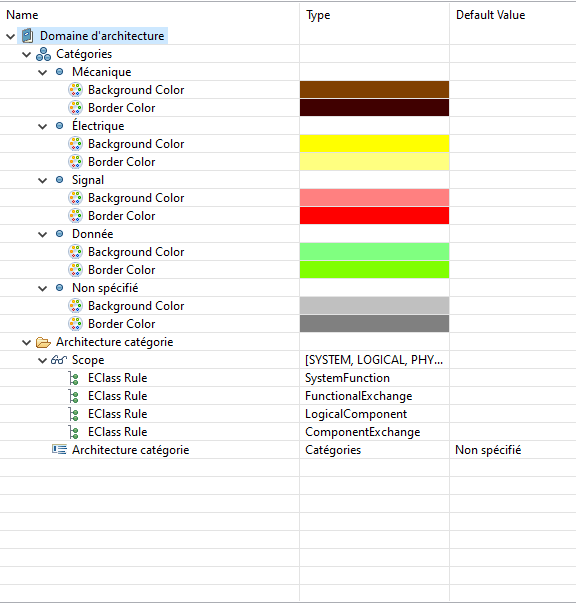Viewport: 576px width, 603px height.
Task: Click the Default Value column header
Action: pos(490,15)
